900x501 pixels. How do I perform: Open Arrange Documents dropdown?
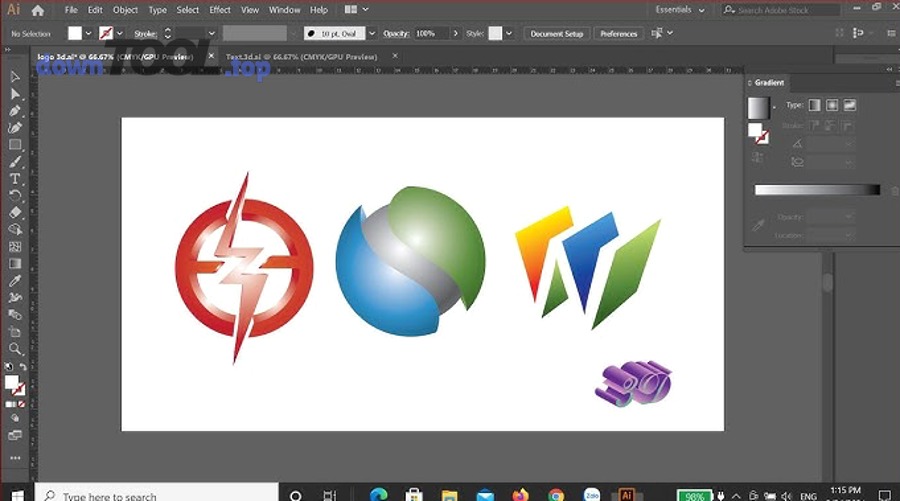[356, 10]
